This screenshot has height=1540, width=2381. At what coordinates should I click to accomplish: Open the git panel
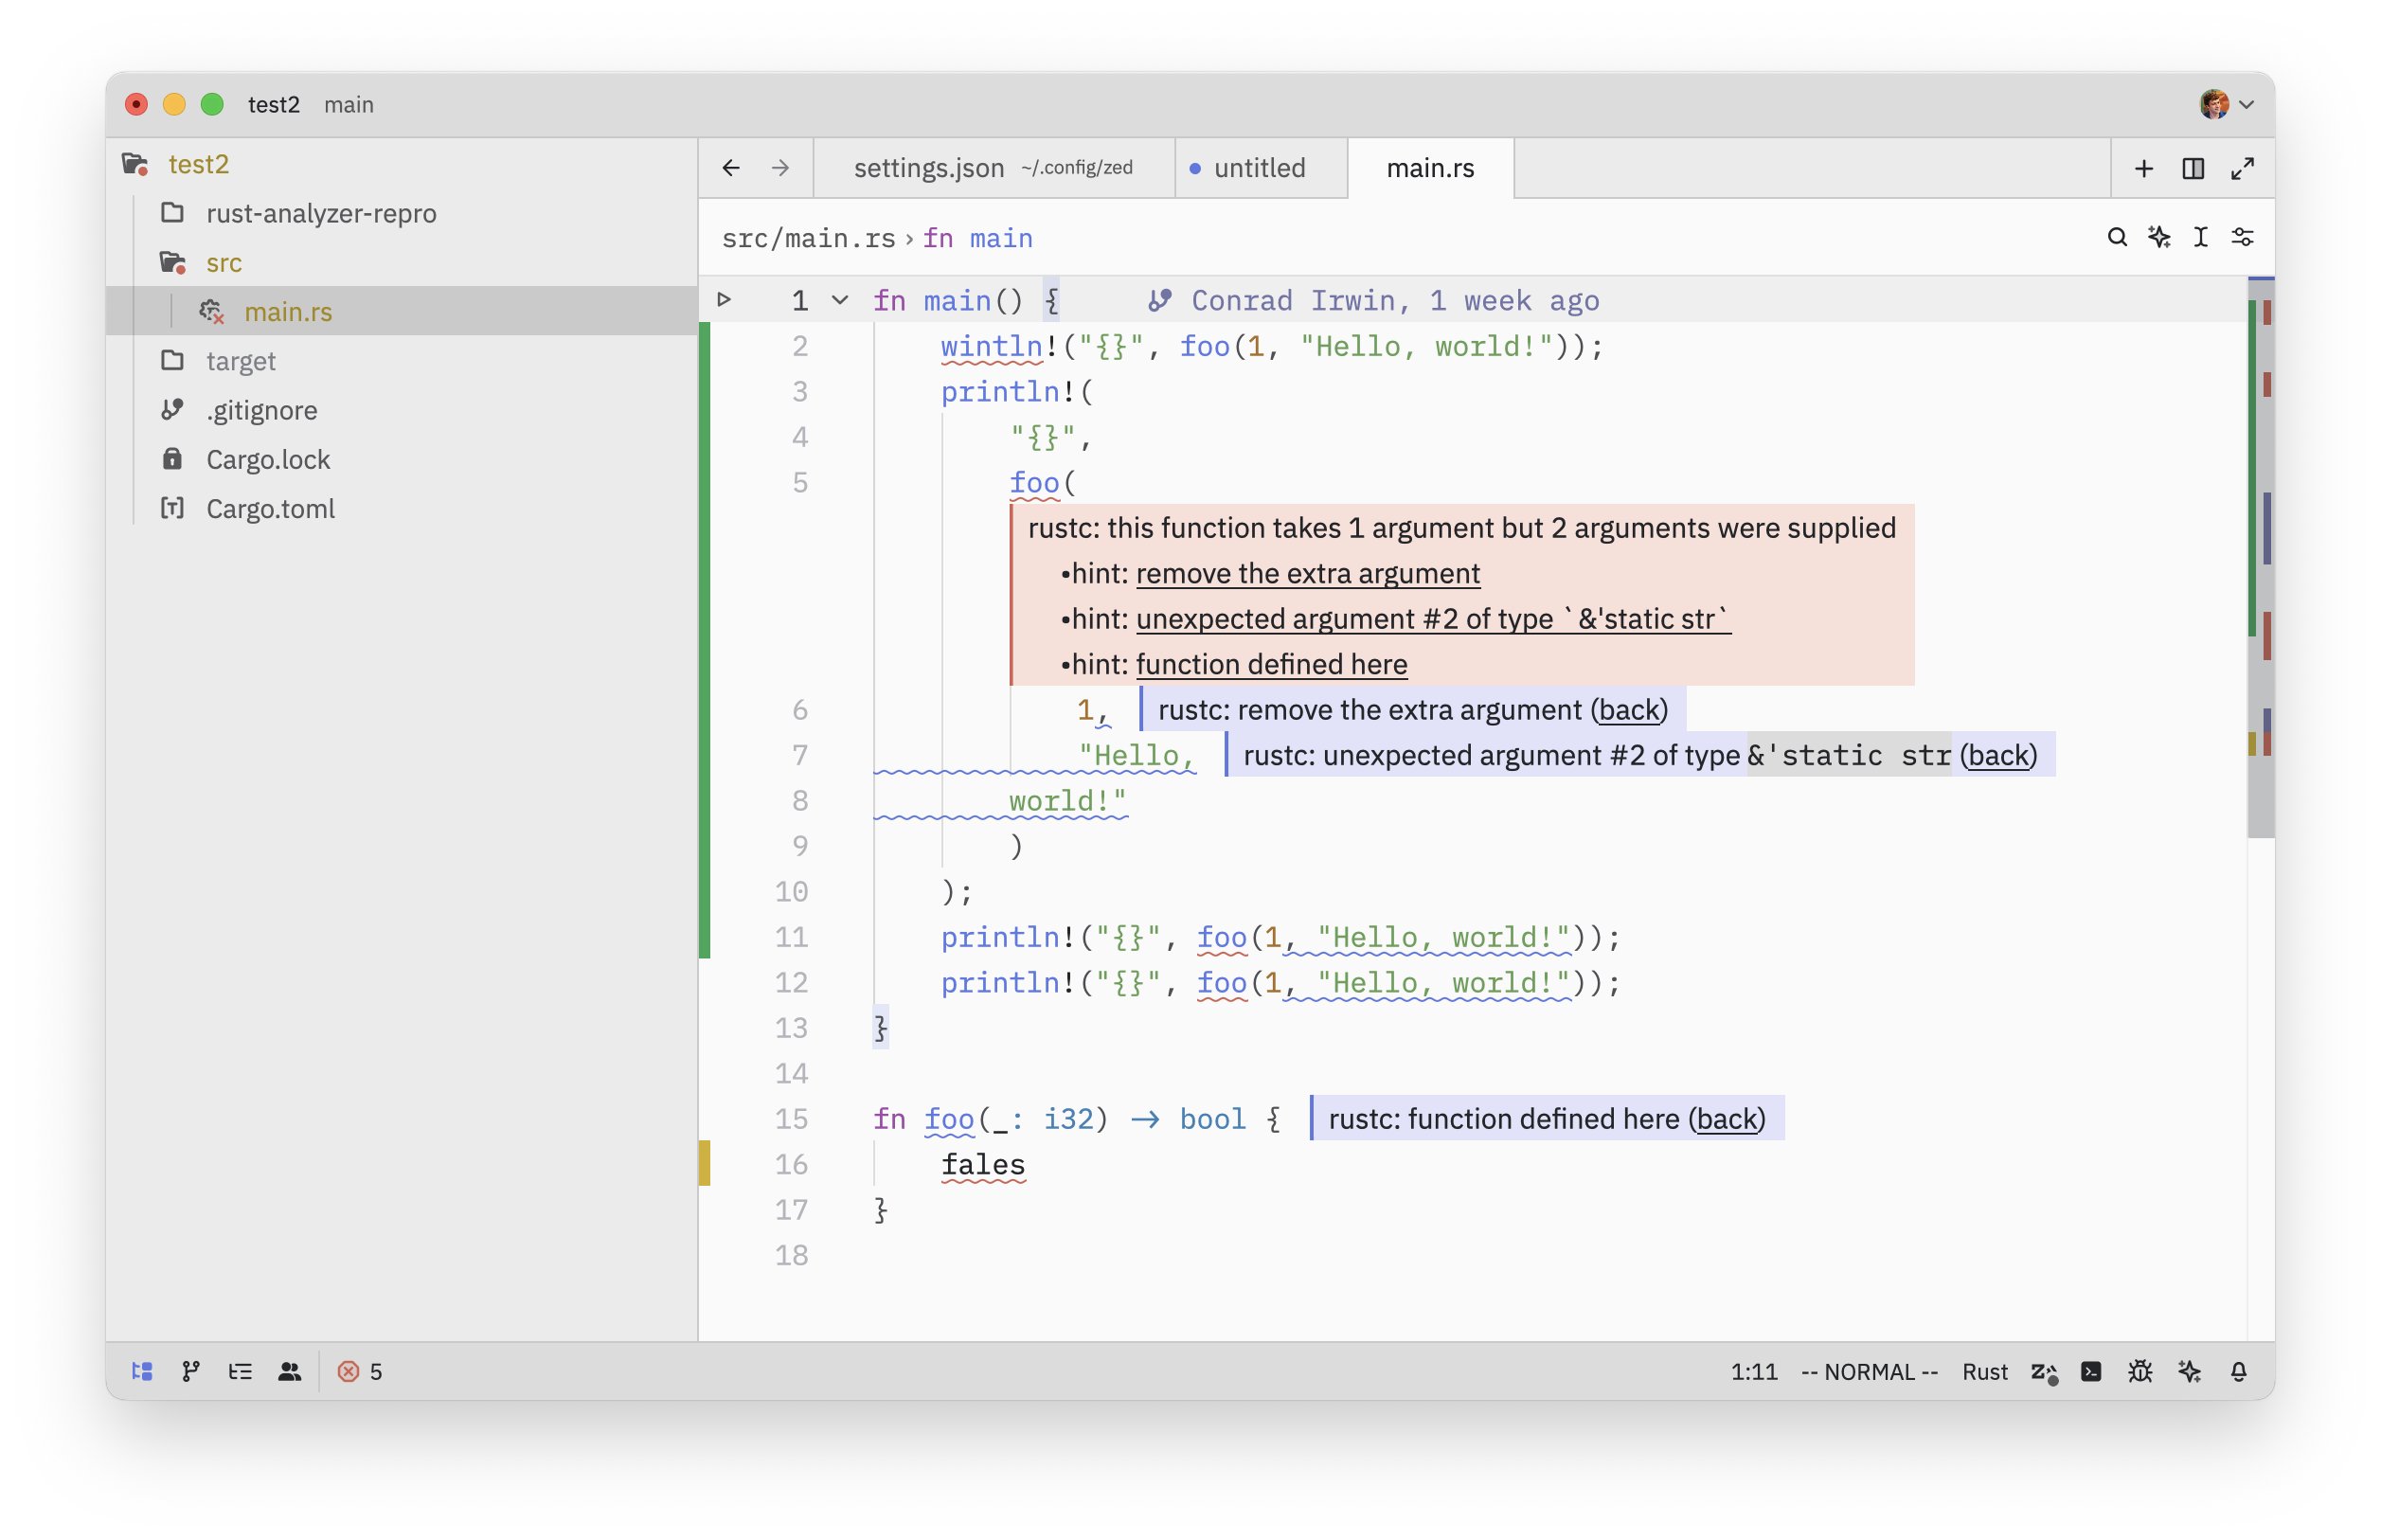pyautogui.click(x=191, y=1371)
